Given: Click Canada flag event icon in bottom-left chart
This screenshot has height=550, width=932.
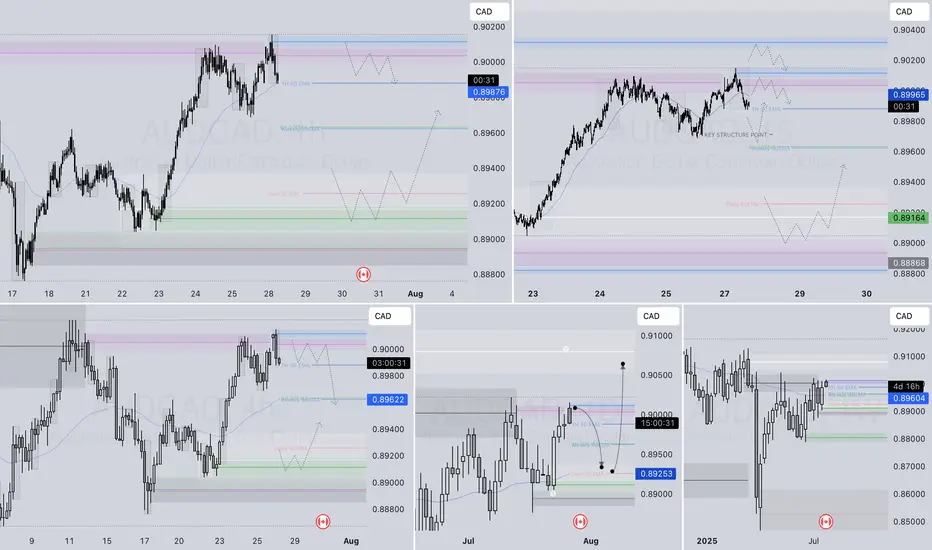Looking at the screenshot, I should point(323,521).
